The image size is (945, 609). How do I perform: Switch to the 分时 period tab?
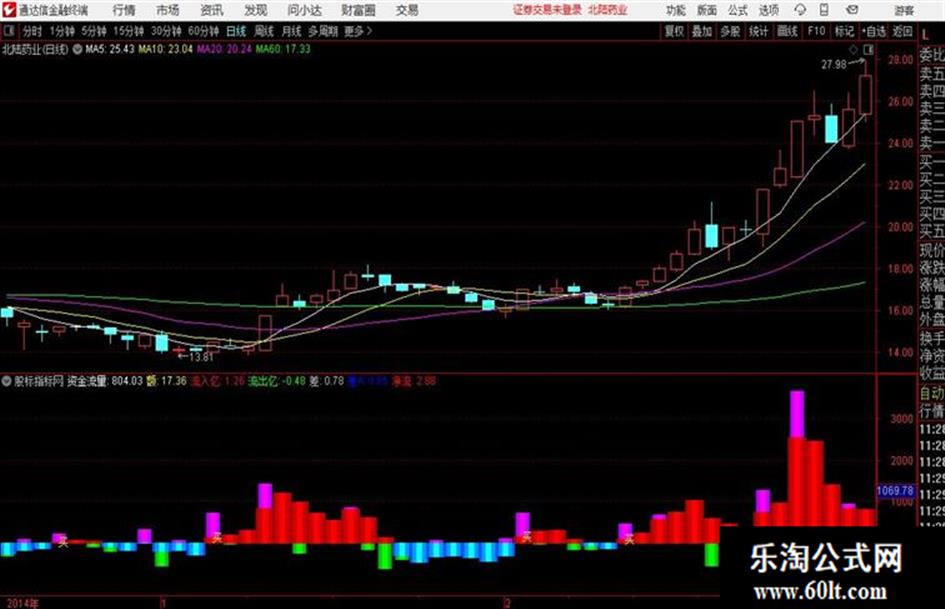coord(33,31)
